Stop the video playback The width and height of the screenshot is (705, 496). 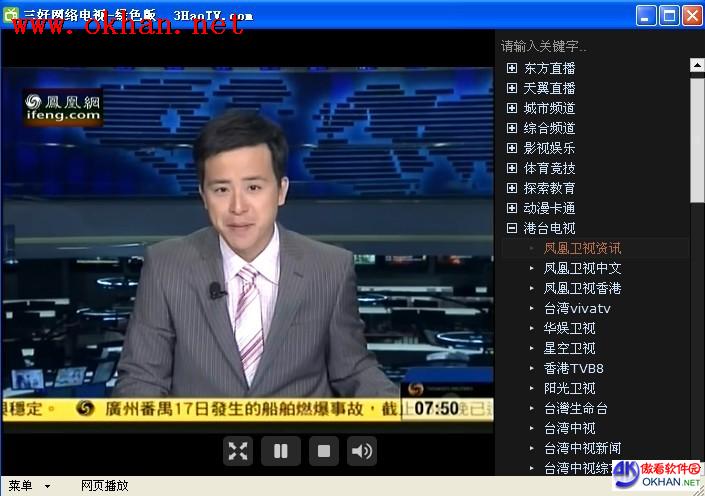324,451
